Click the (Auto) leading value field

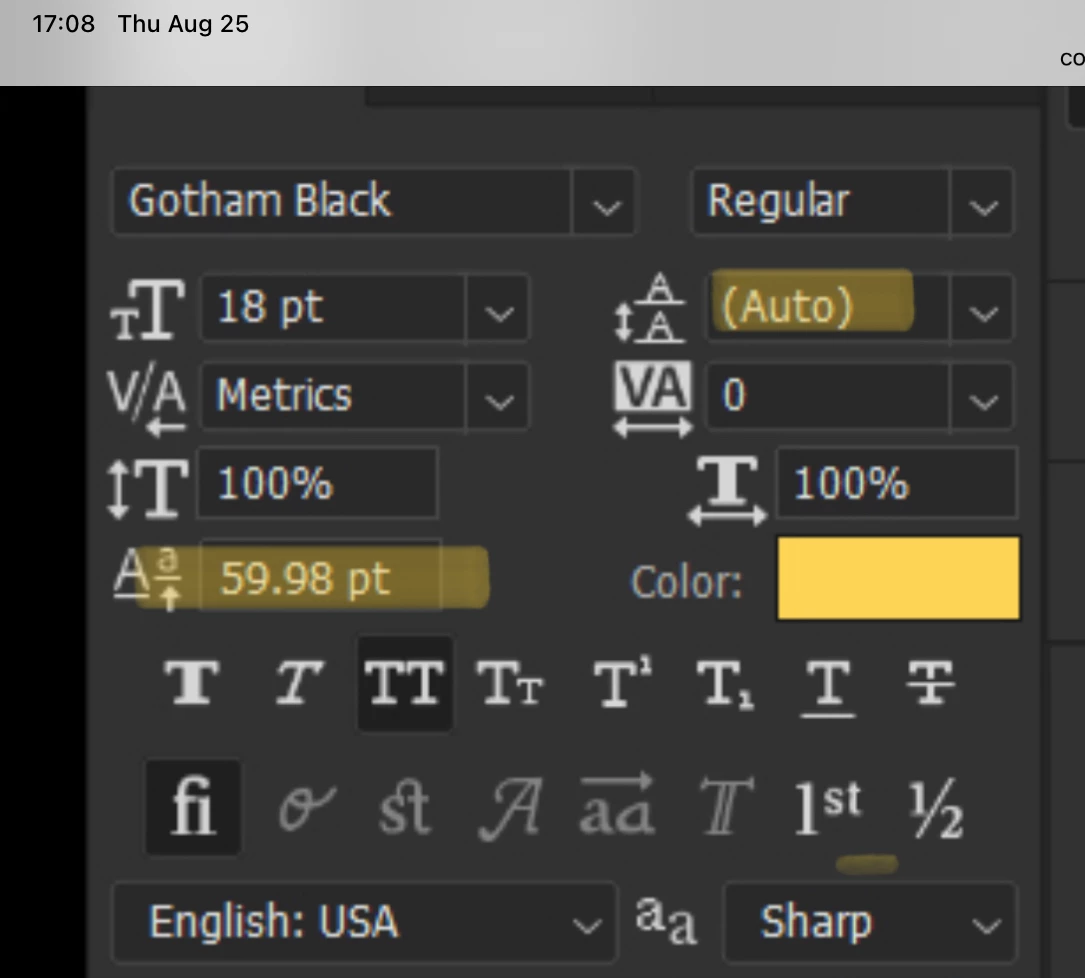point(828,307)
